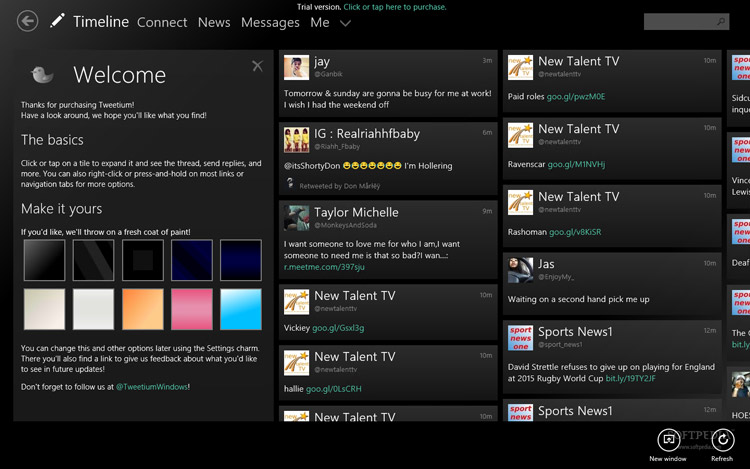
Task: Click New Talent TV logo on Ravenscar tweet
Action: click(520, 135)
